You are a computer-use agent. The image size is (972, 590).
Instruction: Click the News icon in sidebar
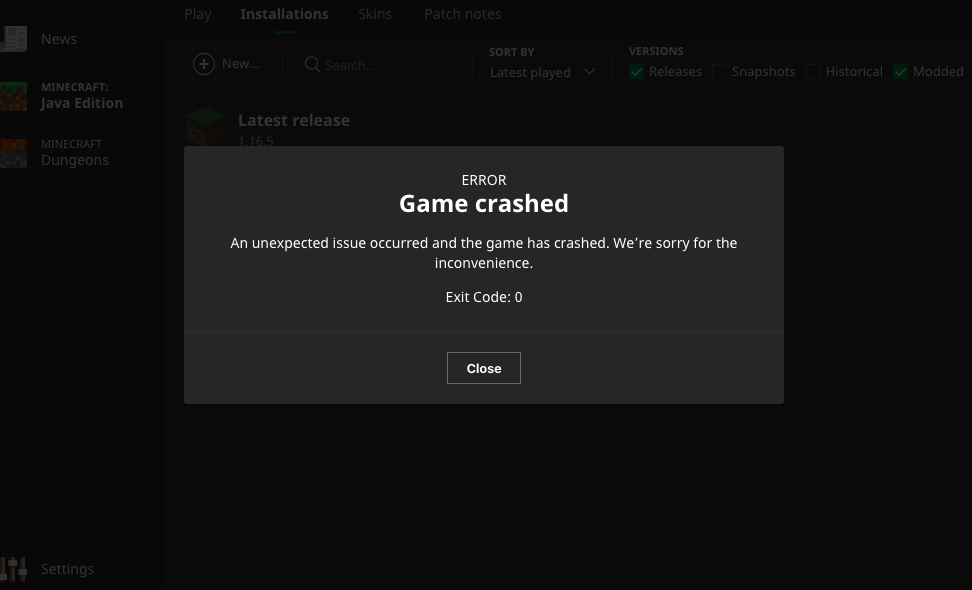coord(13,39)
